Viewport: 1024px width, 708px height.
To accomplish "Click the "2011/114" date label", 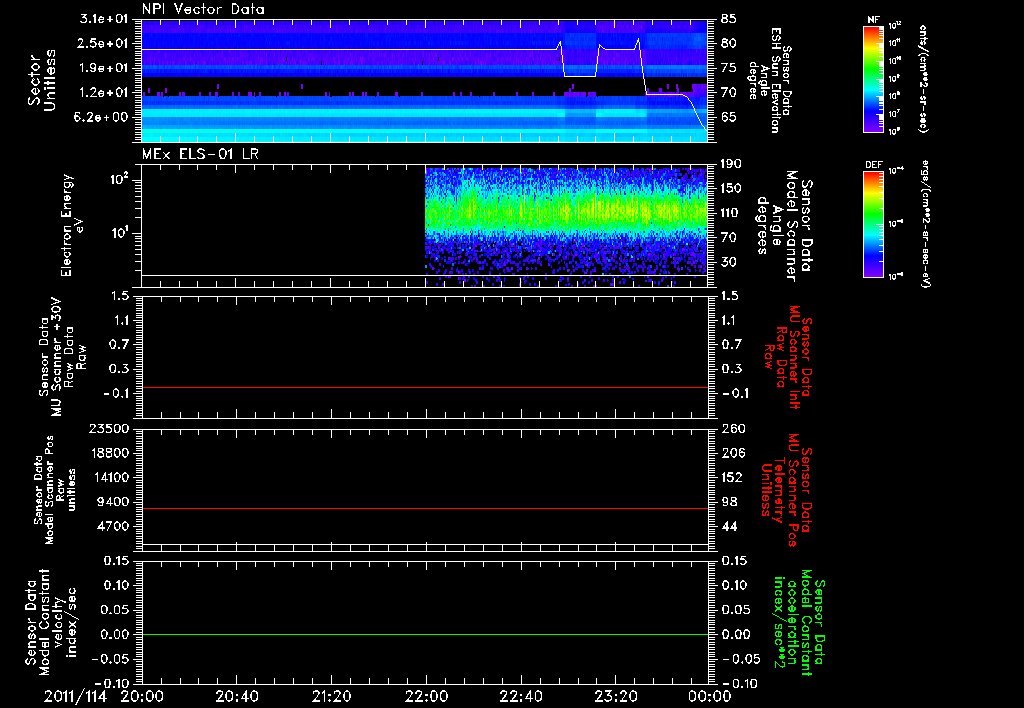I will (75, 696).
